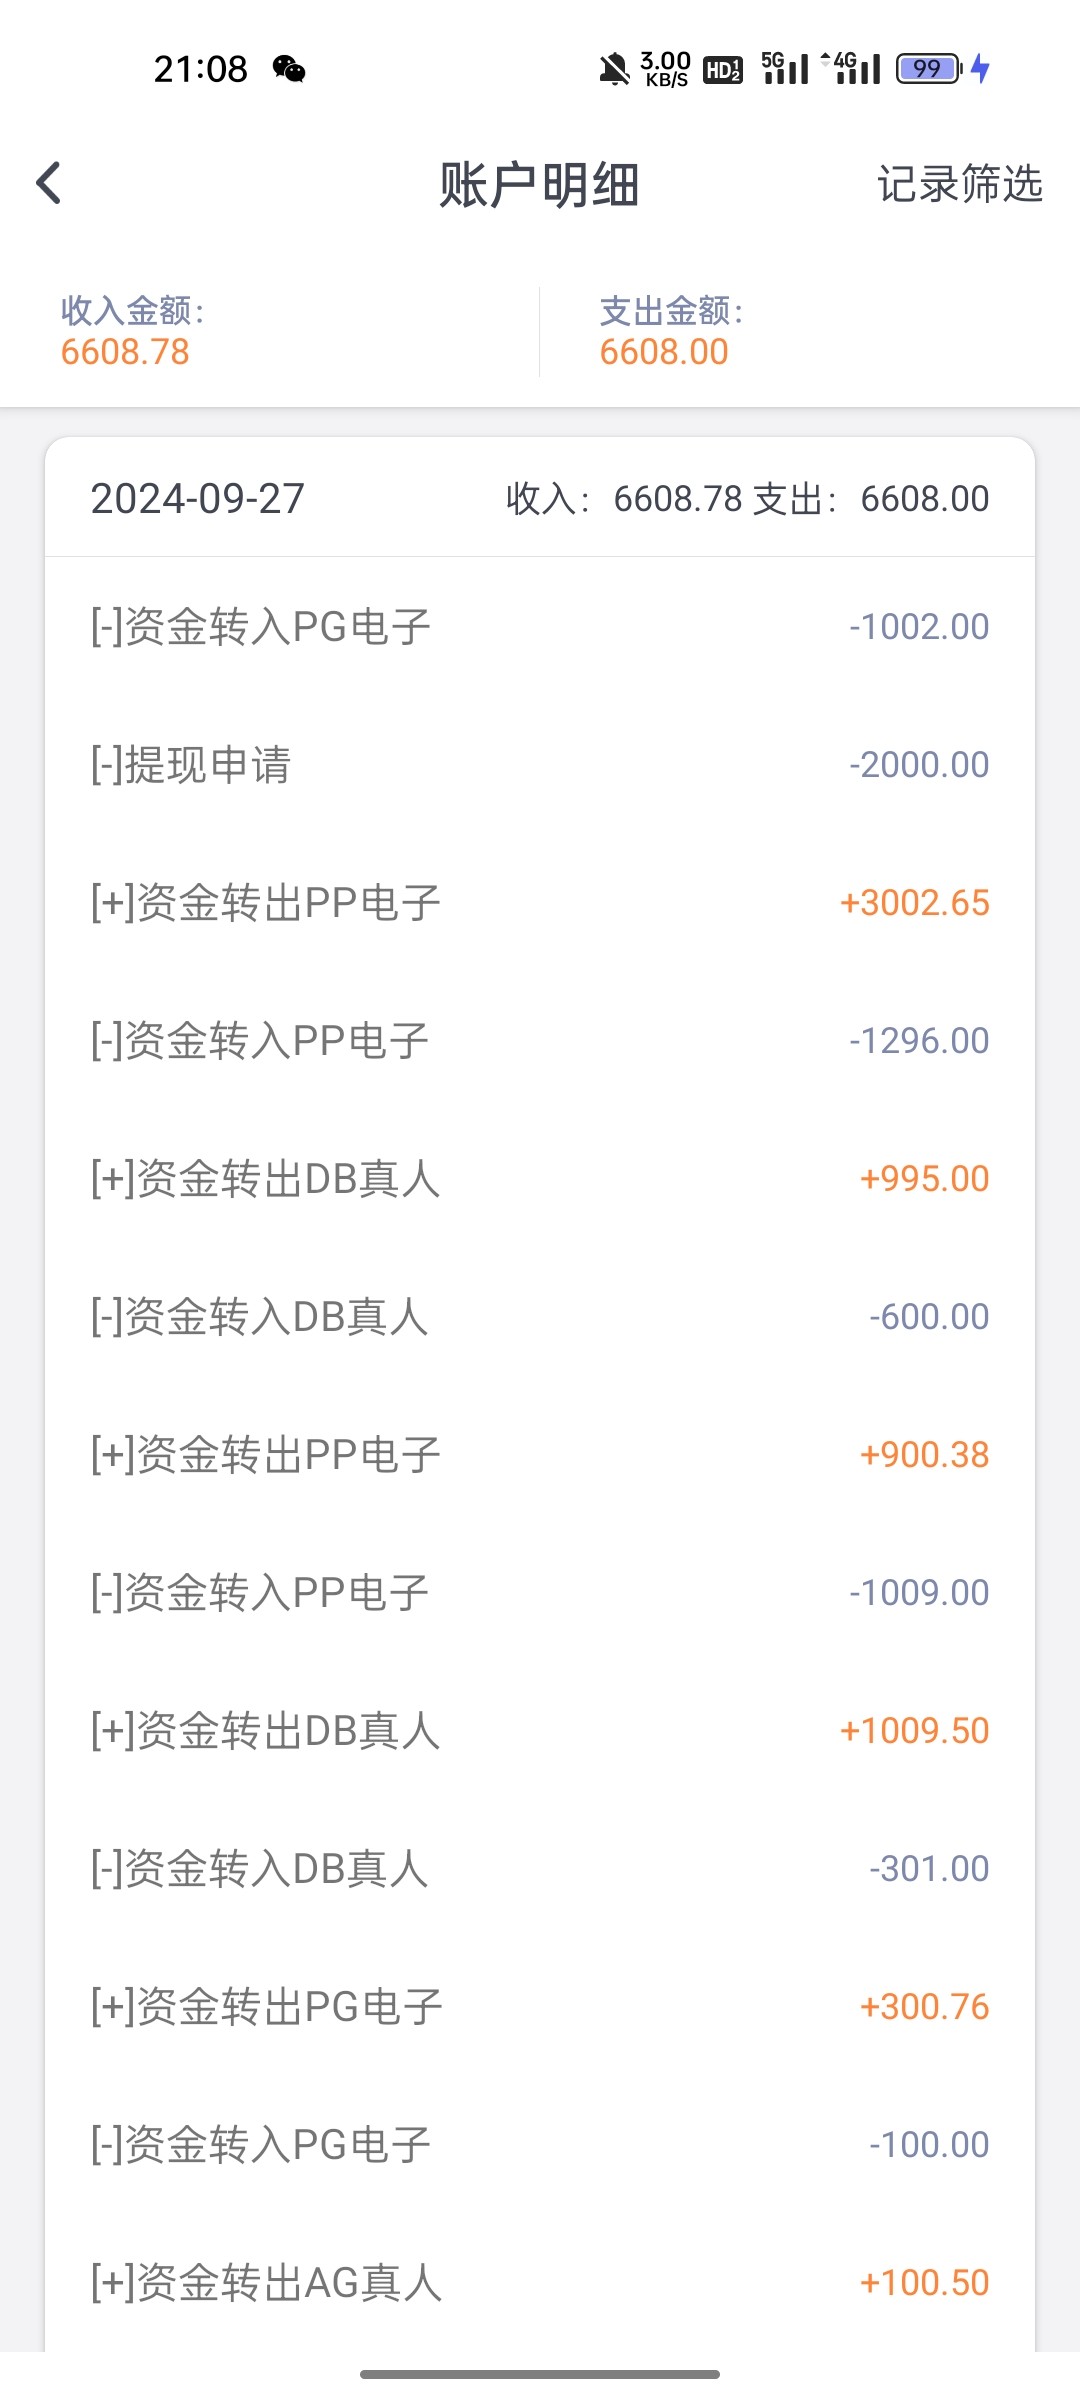Select the 2024-09-27 date header
Viewport: 1080px width, 2400px height.
[x=198, y=498]
